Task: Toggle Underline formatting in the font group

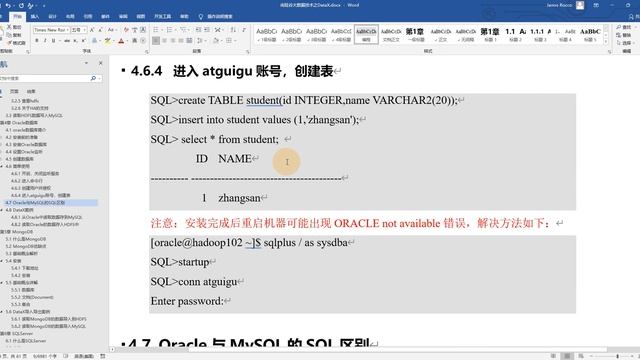Action: (x=53, y=41)
